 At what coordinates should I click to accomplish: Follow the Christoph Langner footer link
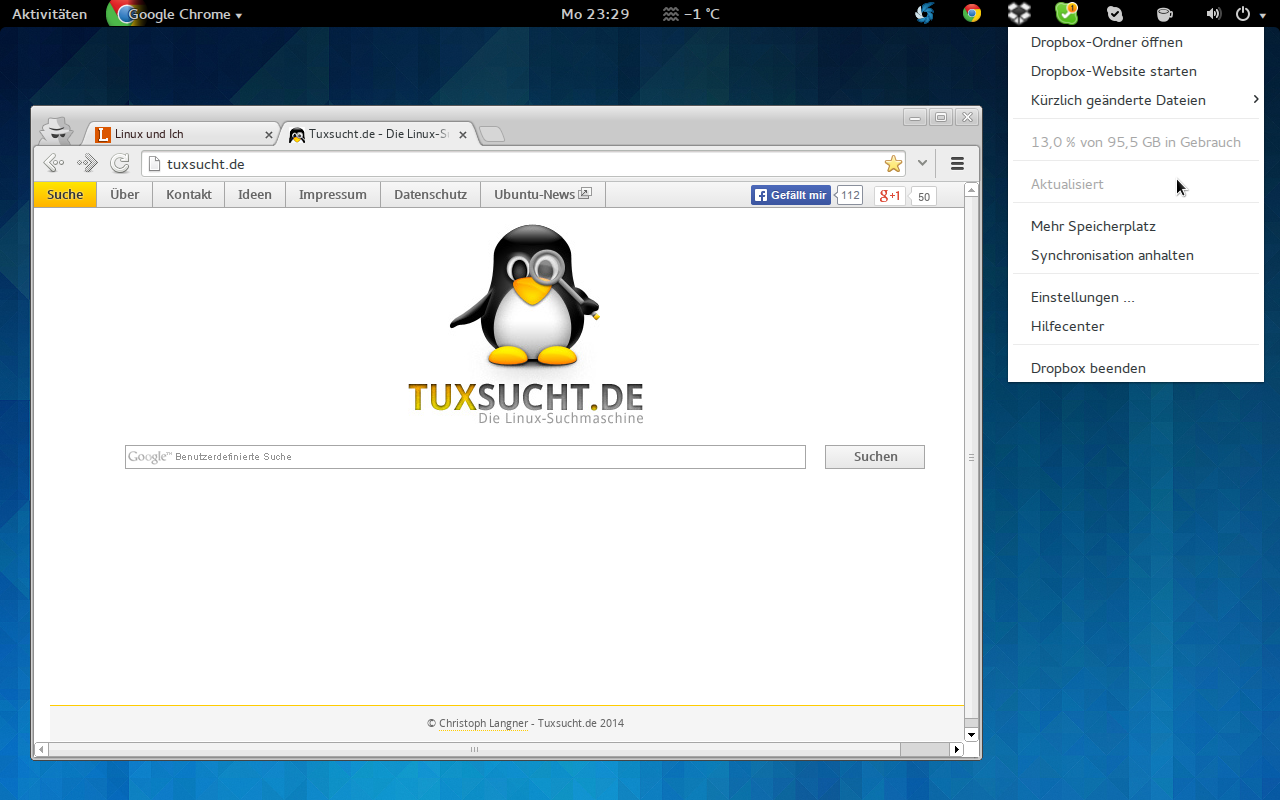point(483,723)
